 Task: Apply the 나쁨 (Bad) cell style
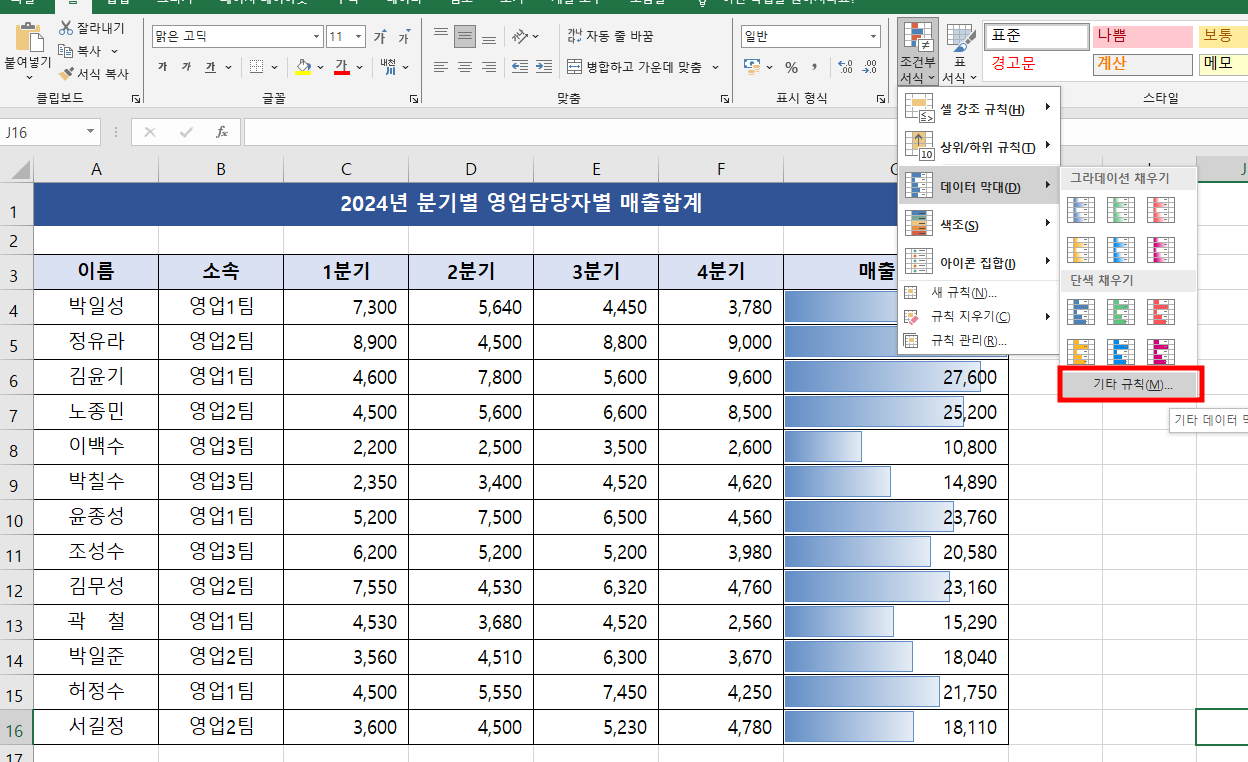tap(1143, 37)
